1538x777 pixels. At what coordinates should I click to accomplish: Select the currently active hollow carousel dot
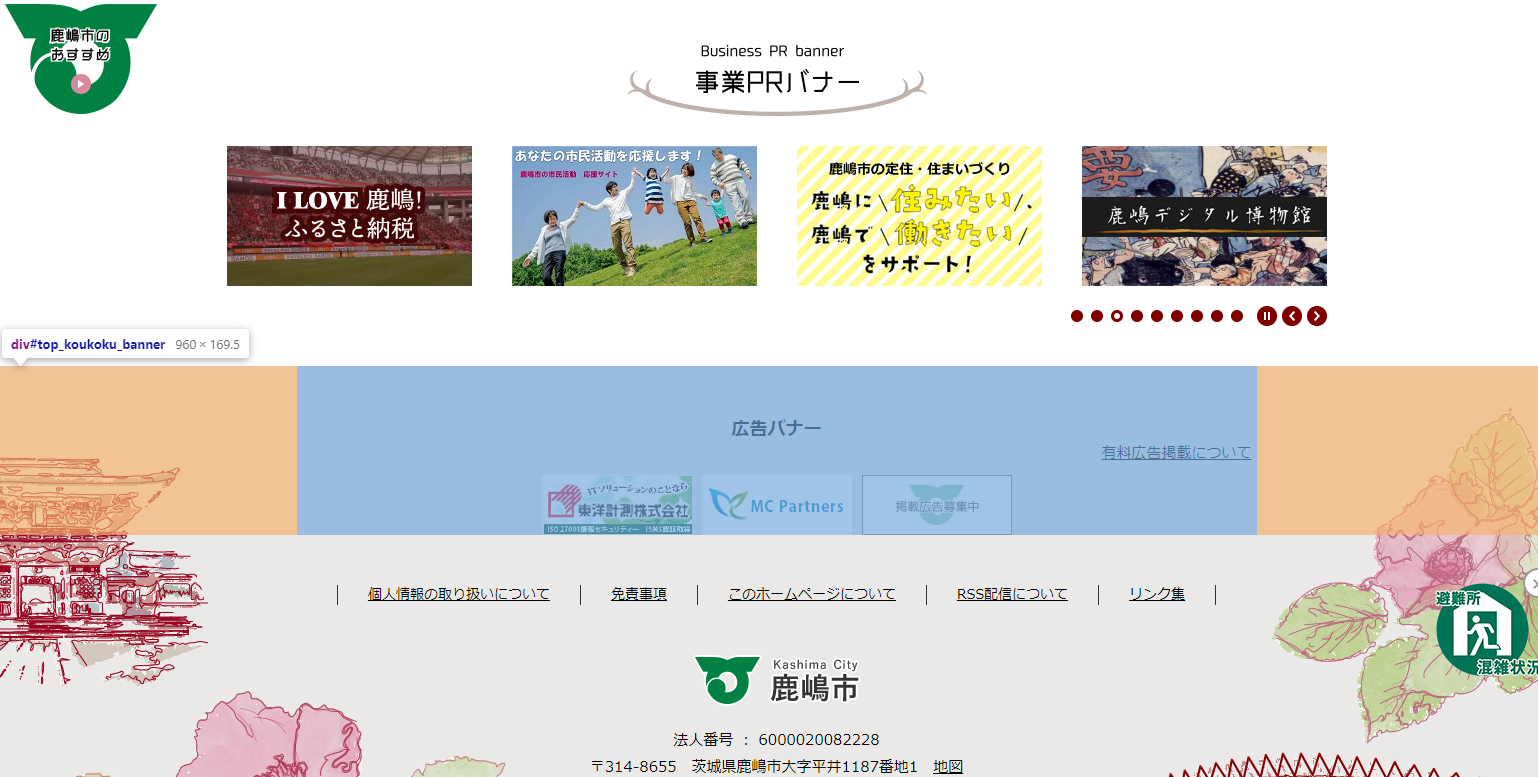point(1116,315)
